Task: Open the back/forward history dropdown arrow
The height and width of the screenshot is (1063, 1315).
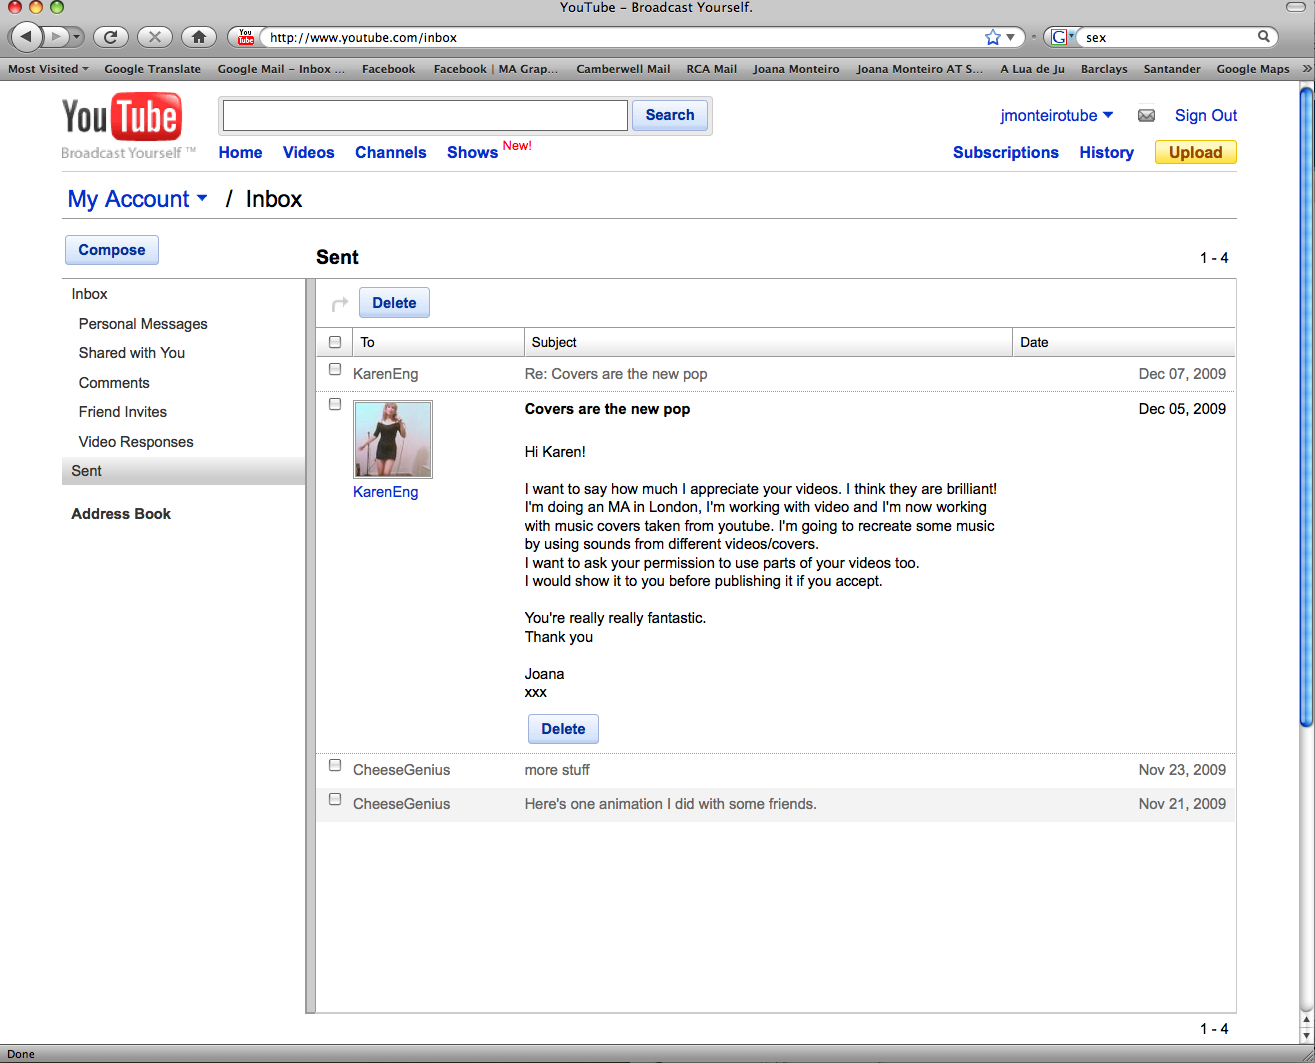Action: click(x=77, y=37)
